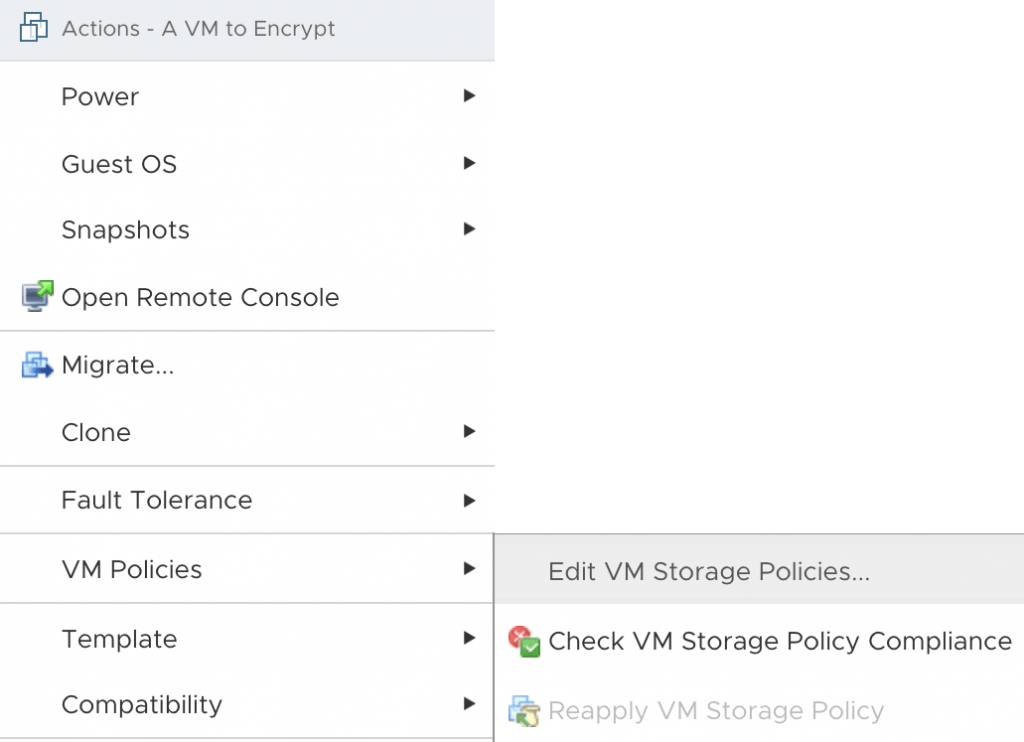Open the VM Policies menu entry
The height and width of the screenshot is (742, 1024).
tap(247, 569)
